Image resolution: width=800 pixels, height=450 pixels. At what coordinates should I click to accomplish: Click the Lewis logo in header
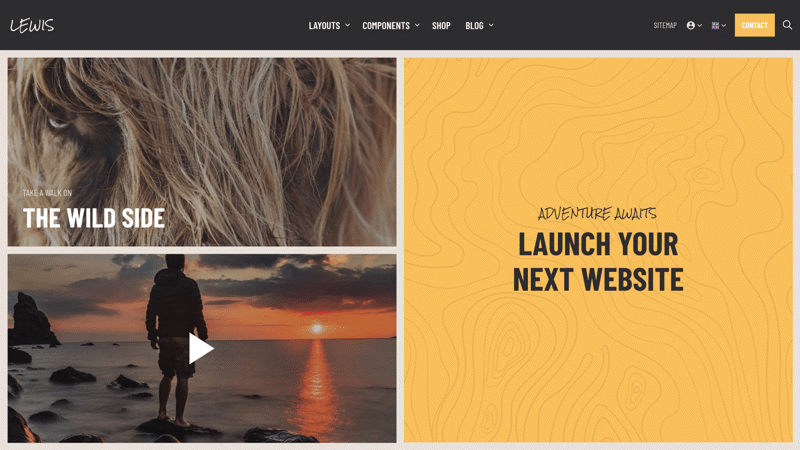click(x=32, y=26)
